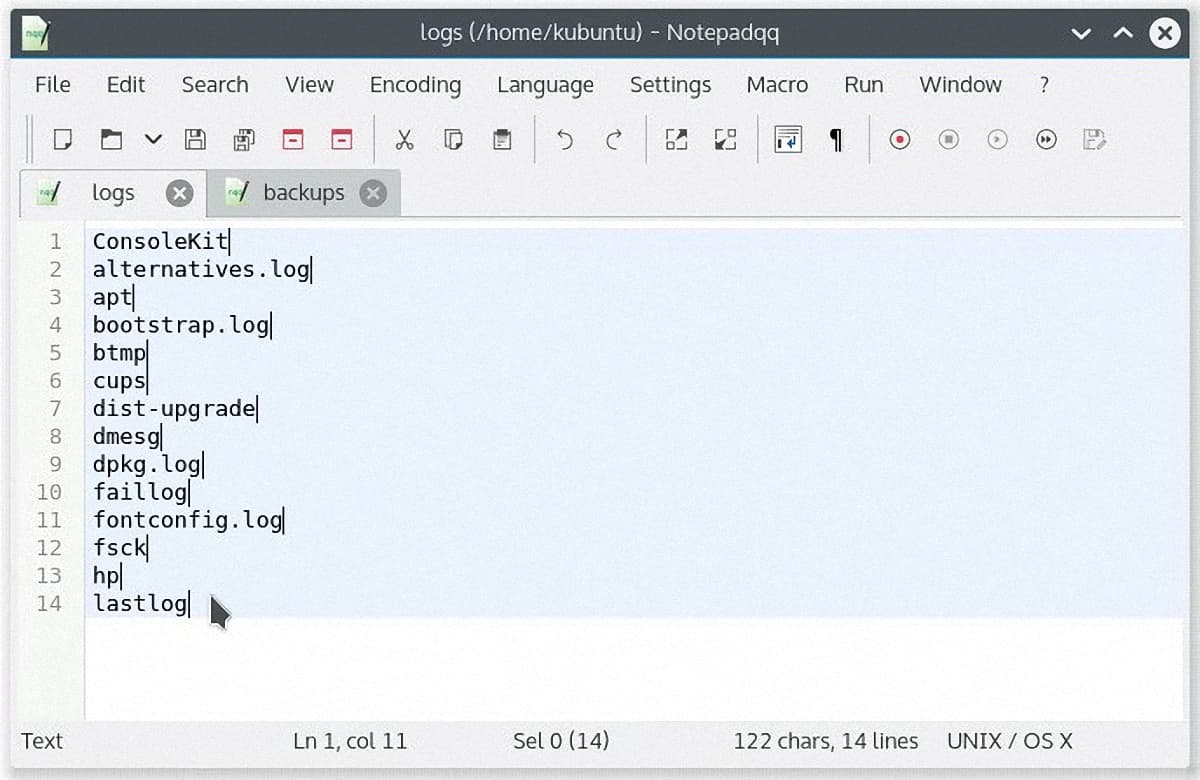Toggle close button on logs tab

point(179,194)
